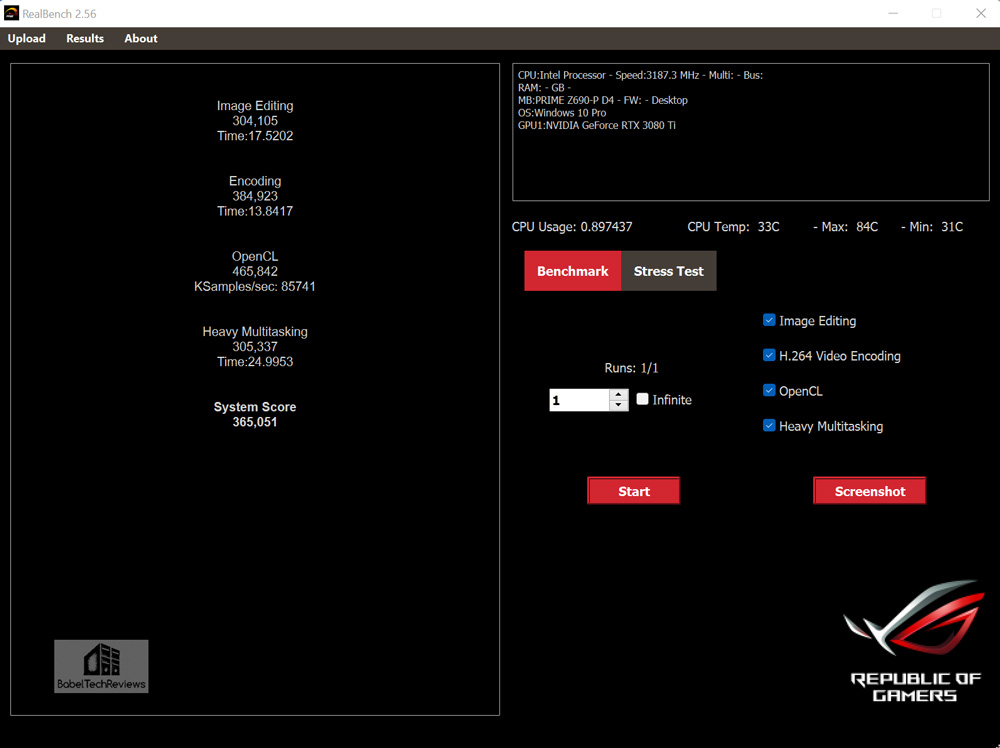Click the KSamples/sec: 85741 line
Image resolution: width=1000 pixels, height=748 pixels.
(x=255, y=287)
